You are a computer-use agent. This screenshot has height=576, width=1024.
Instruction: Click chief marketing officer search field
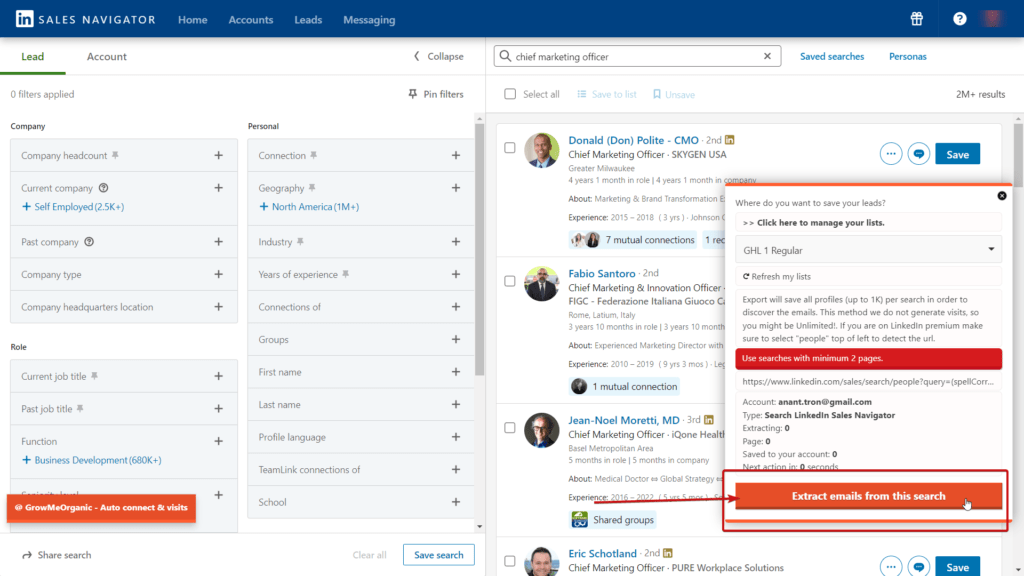click(x=637, y=56)
